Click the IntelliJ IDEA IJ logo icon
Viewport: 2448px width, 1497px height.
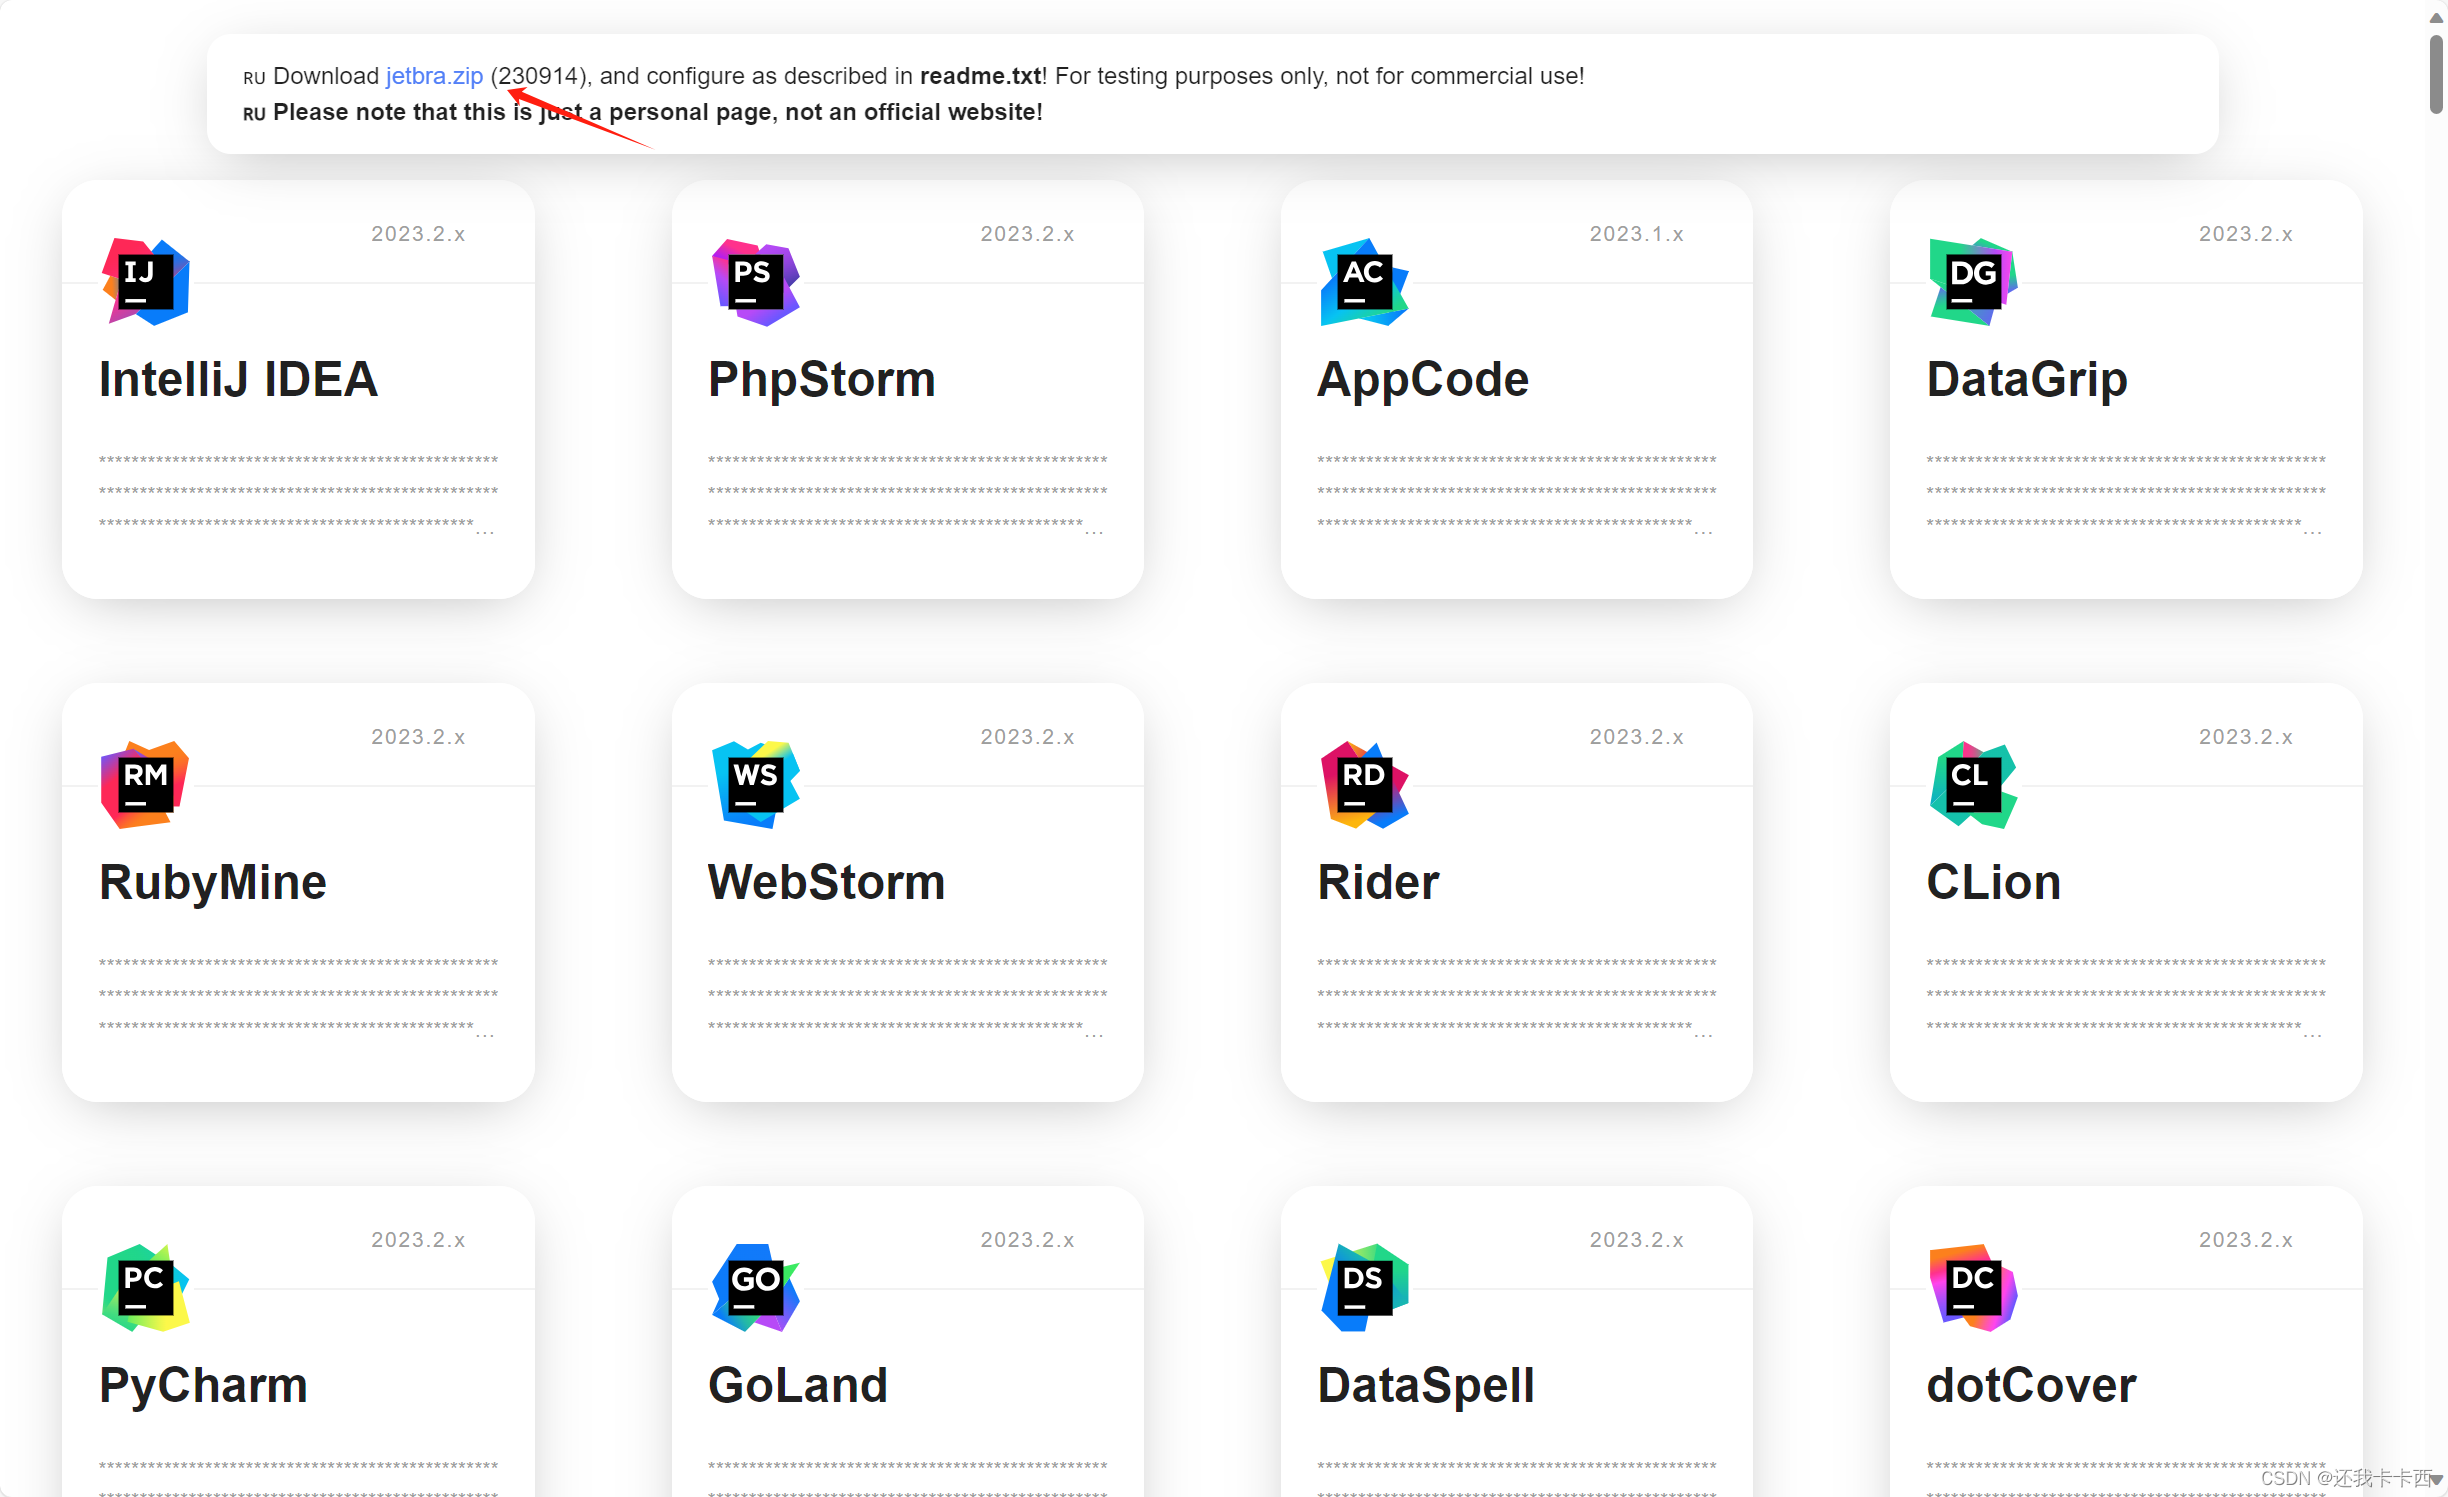(145, 282)
